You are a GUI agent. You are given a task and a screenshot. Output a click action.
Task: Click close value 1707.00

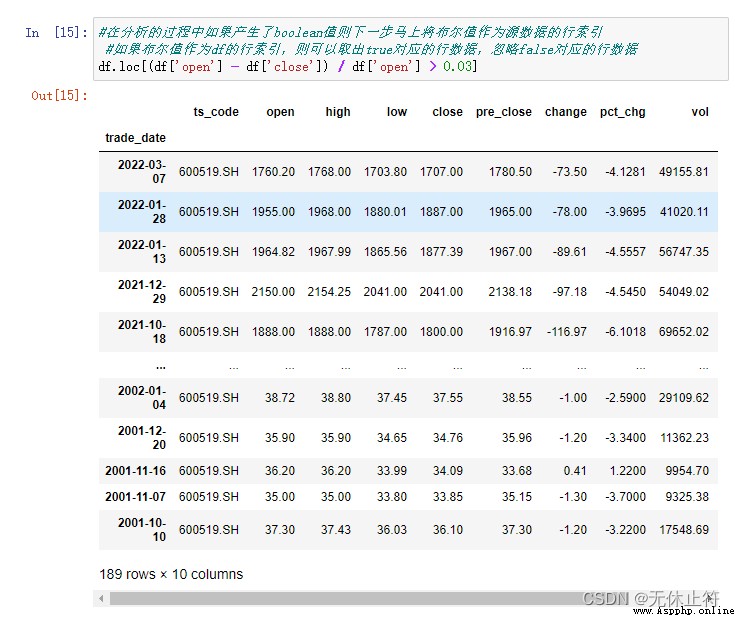click(x=441, y=172)
